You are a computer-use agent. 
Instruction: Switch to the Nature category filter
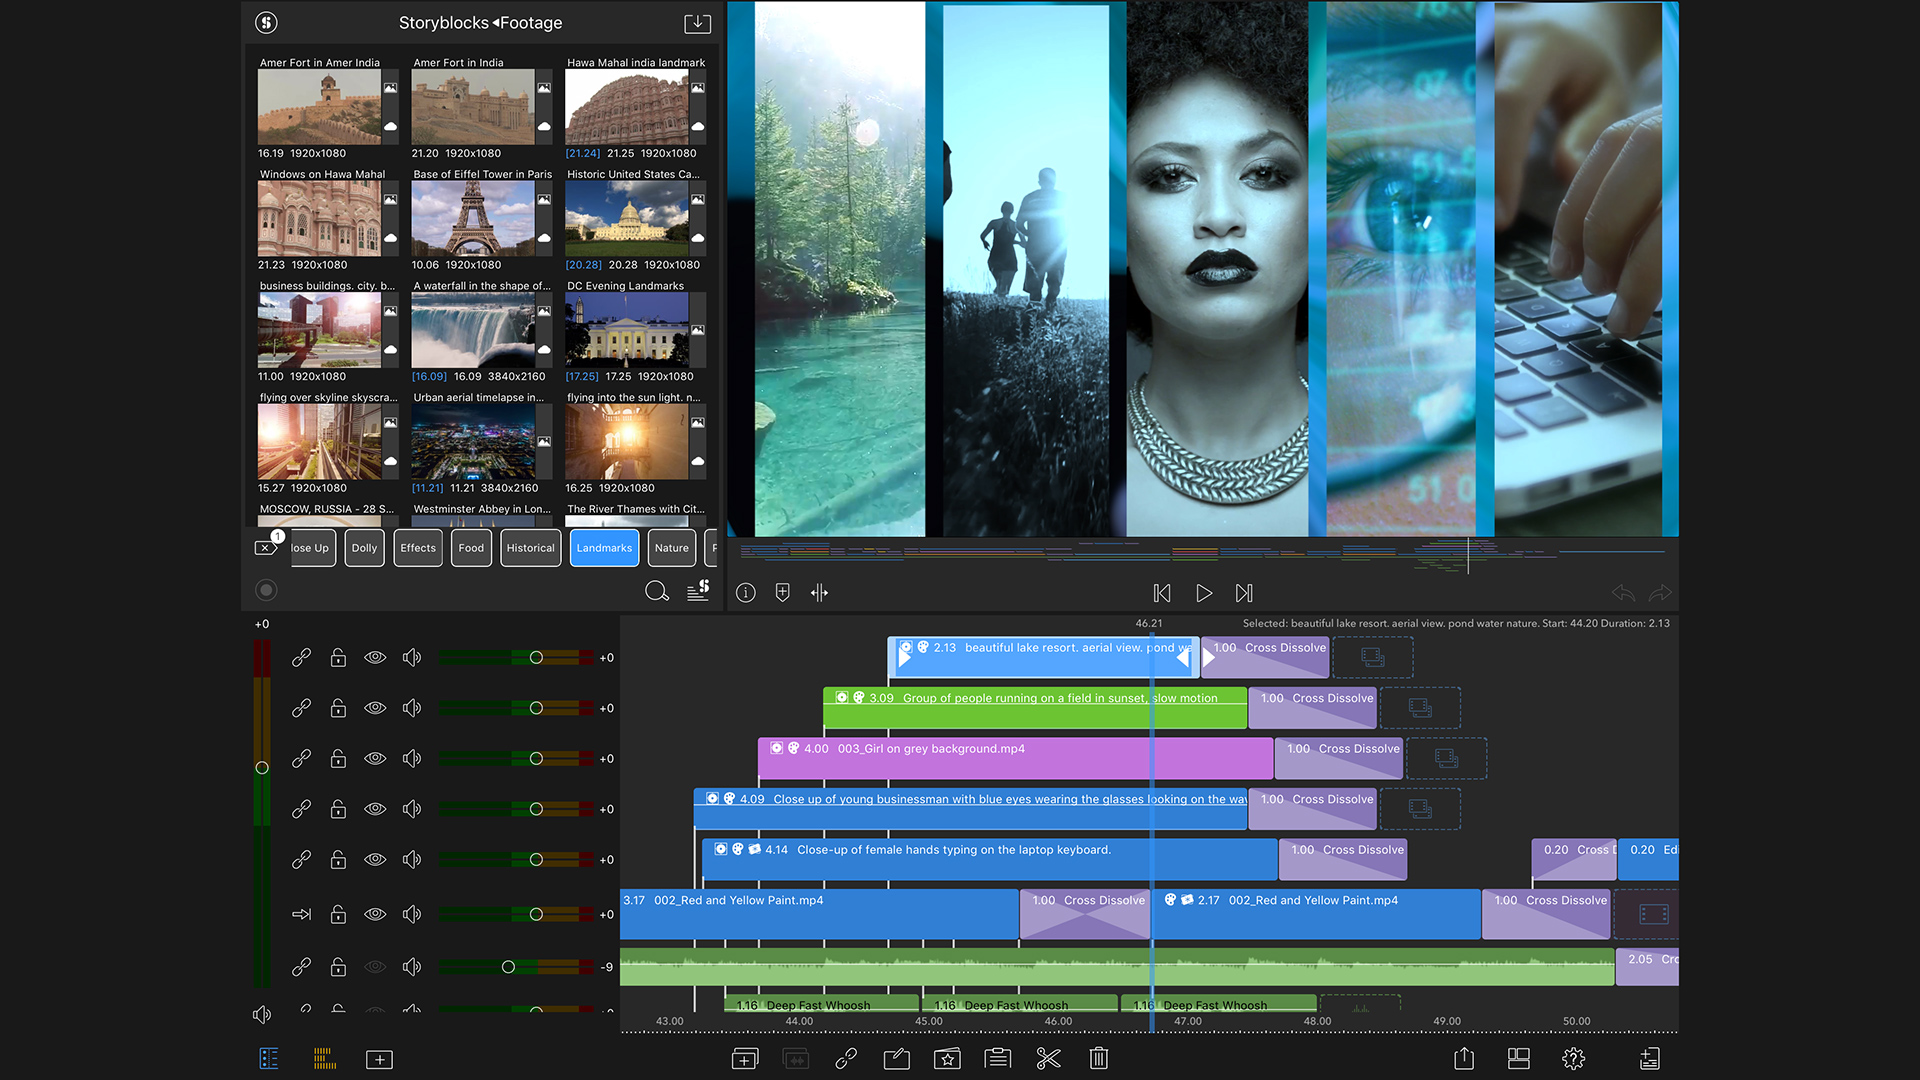(x=671, y=548)
